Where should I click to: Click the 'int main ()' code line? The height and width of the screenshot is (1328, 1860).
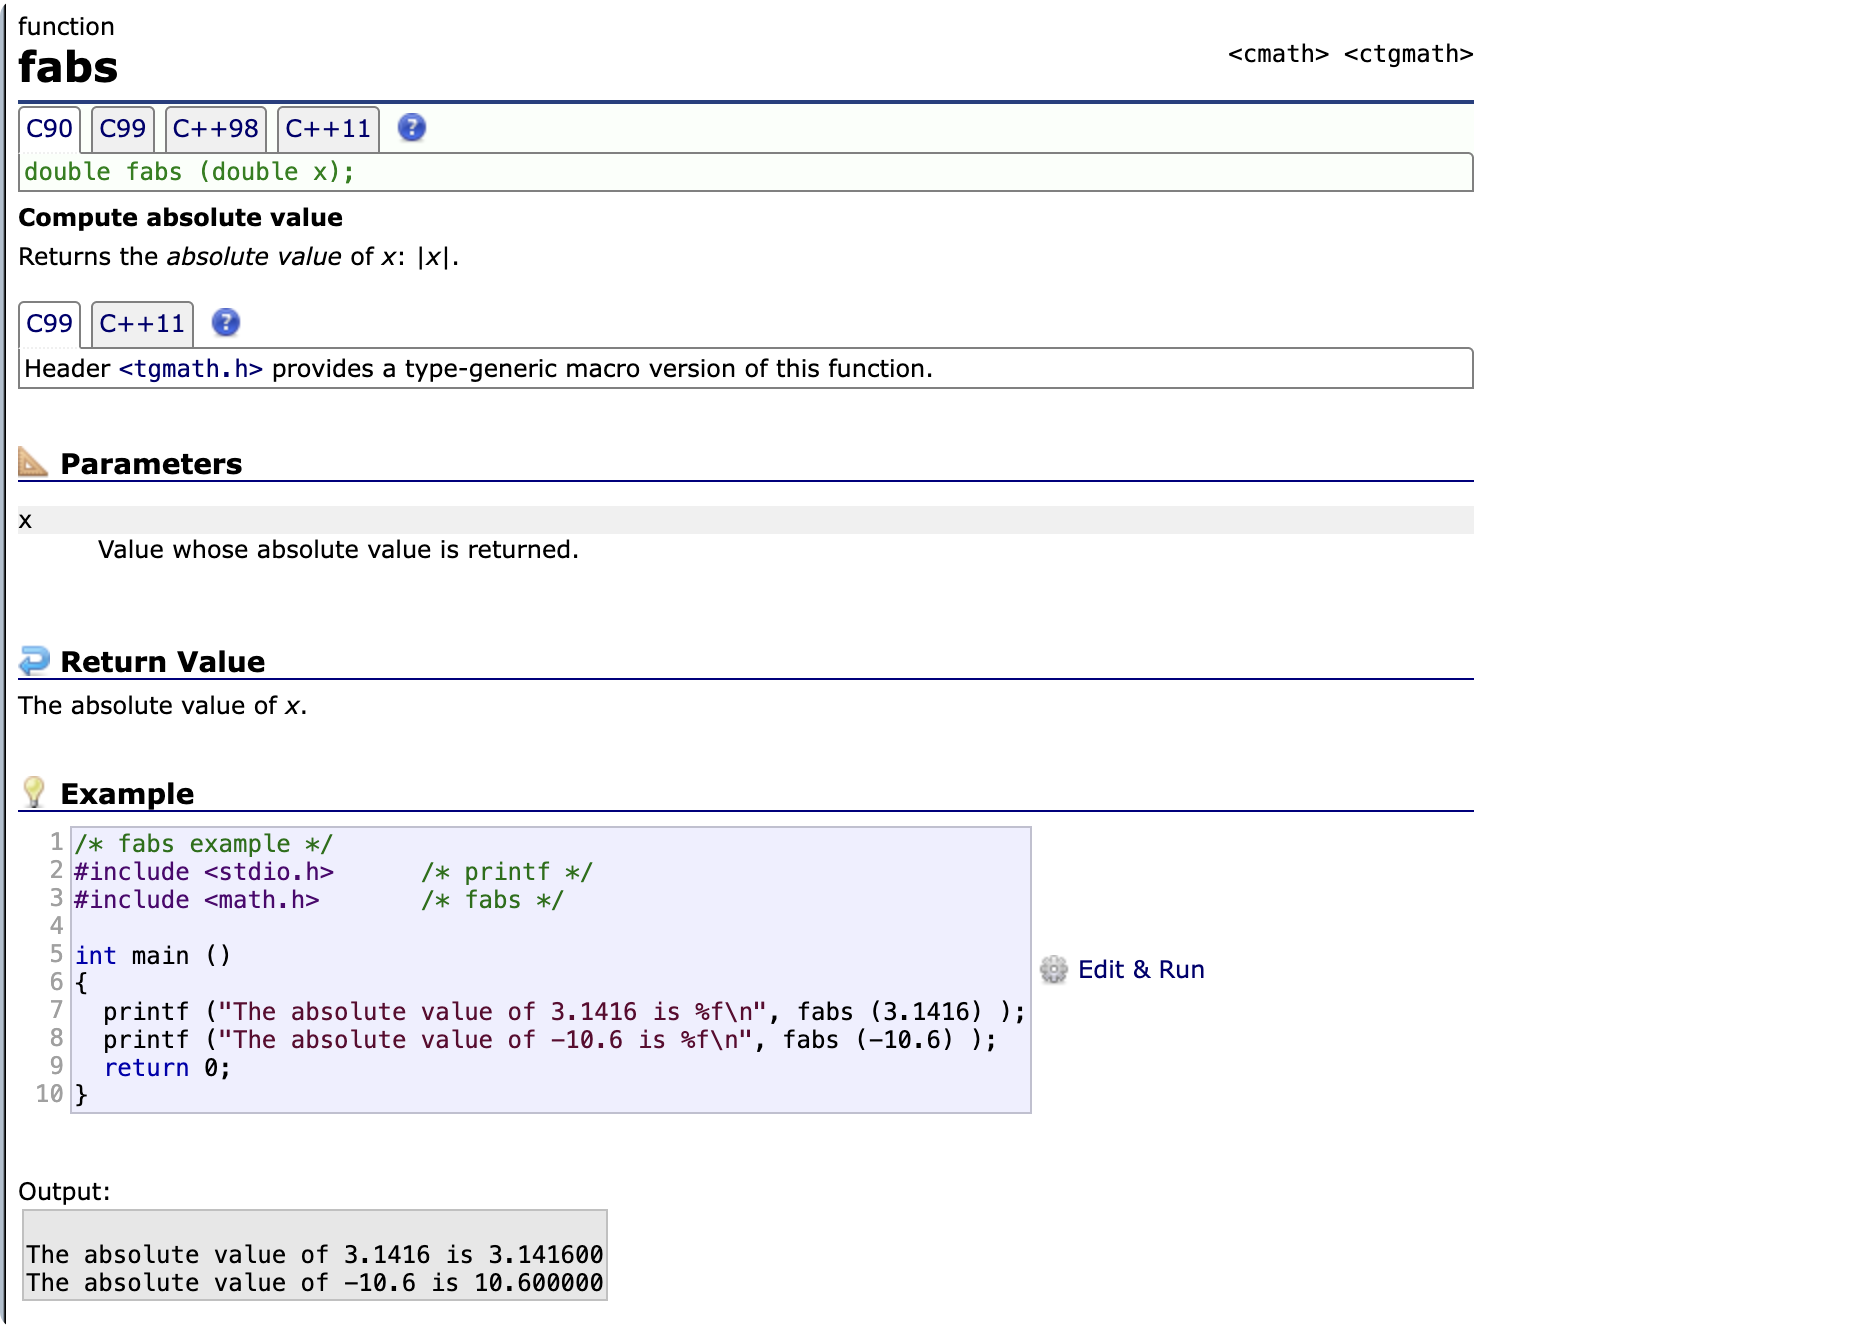153,956
